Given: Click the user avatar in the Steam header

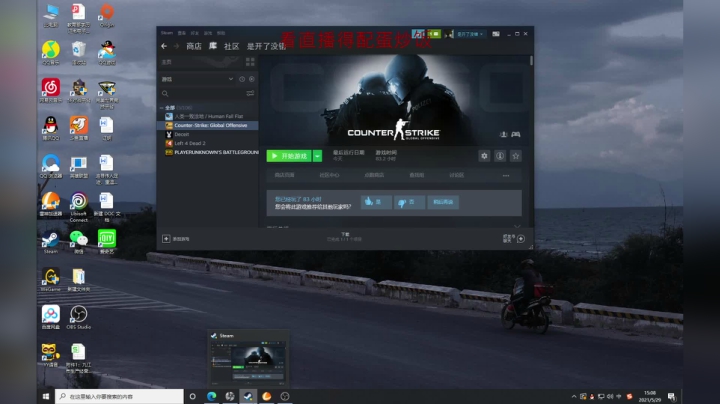Looking at the screenshot, I should (x=449, y=34).
